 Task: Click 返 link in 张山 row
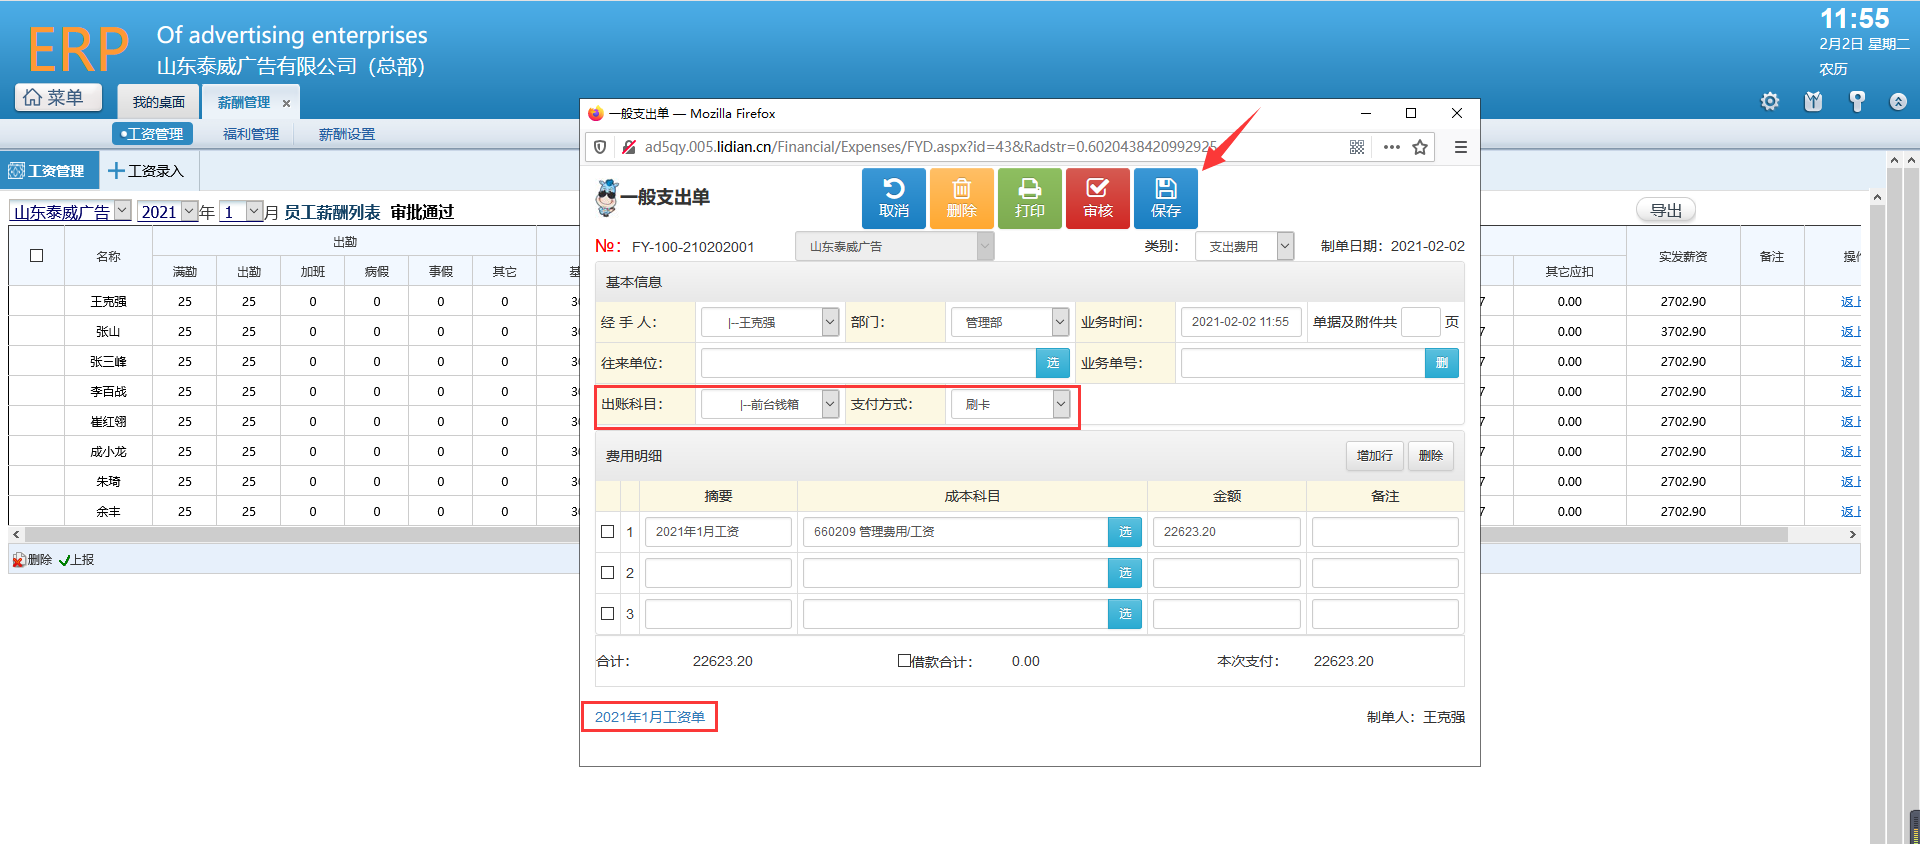pos(1850,331)
